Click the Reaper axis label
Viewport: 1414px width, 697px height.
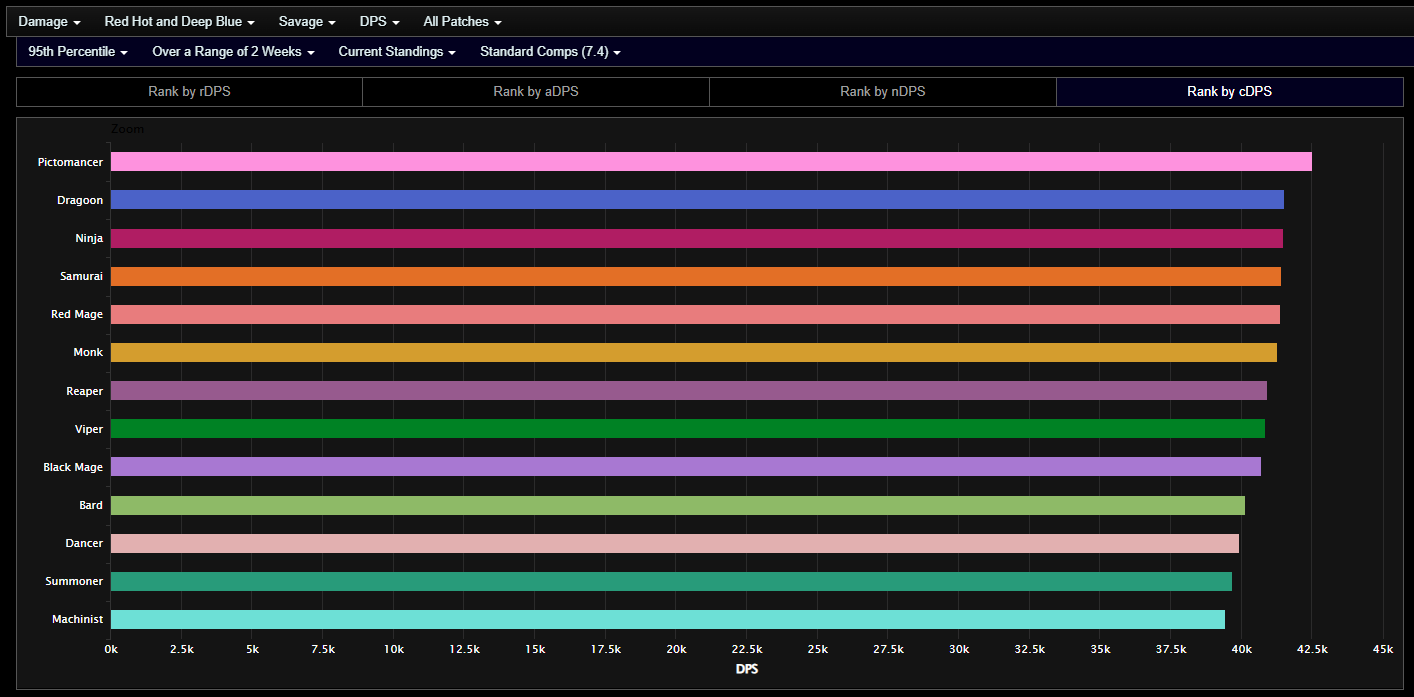pyautogui.click(x=85, y=391)
